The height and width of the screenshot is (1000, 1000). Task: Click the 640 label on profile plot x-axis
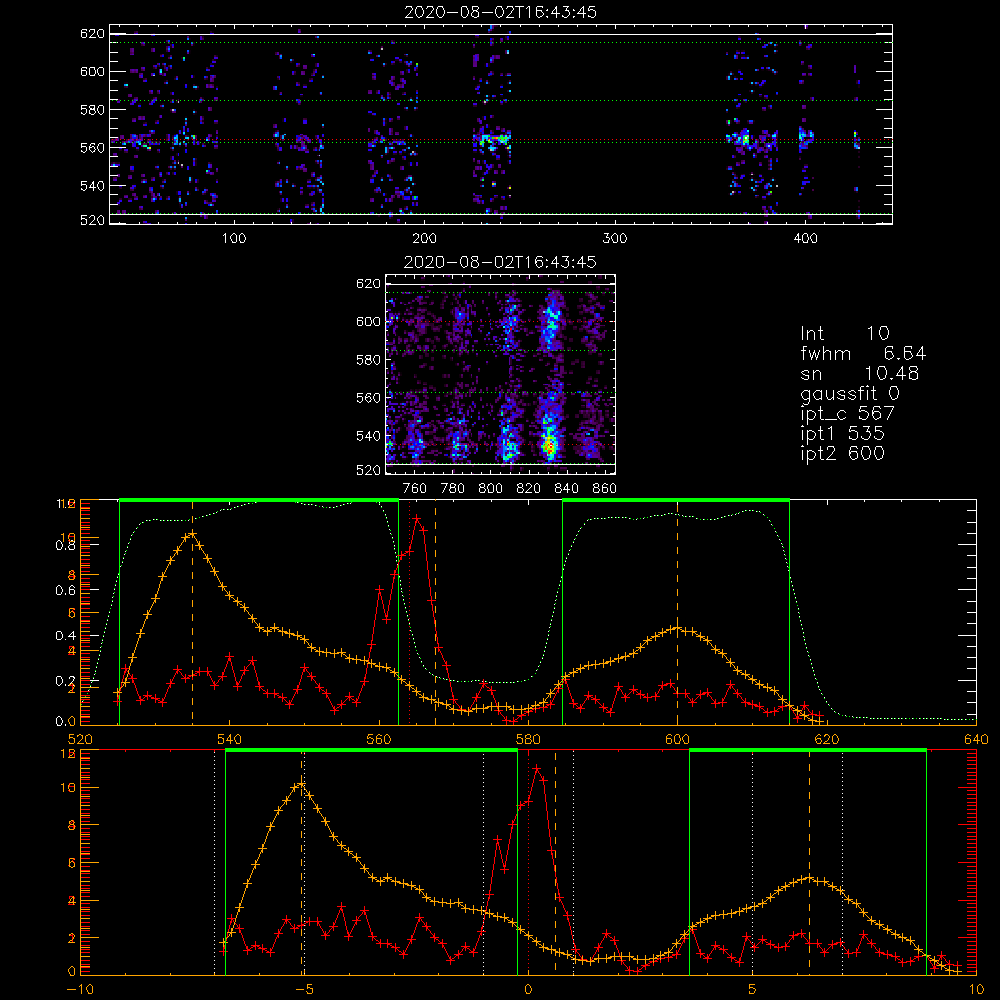point(976,740)
